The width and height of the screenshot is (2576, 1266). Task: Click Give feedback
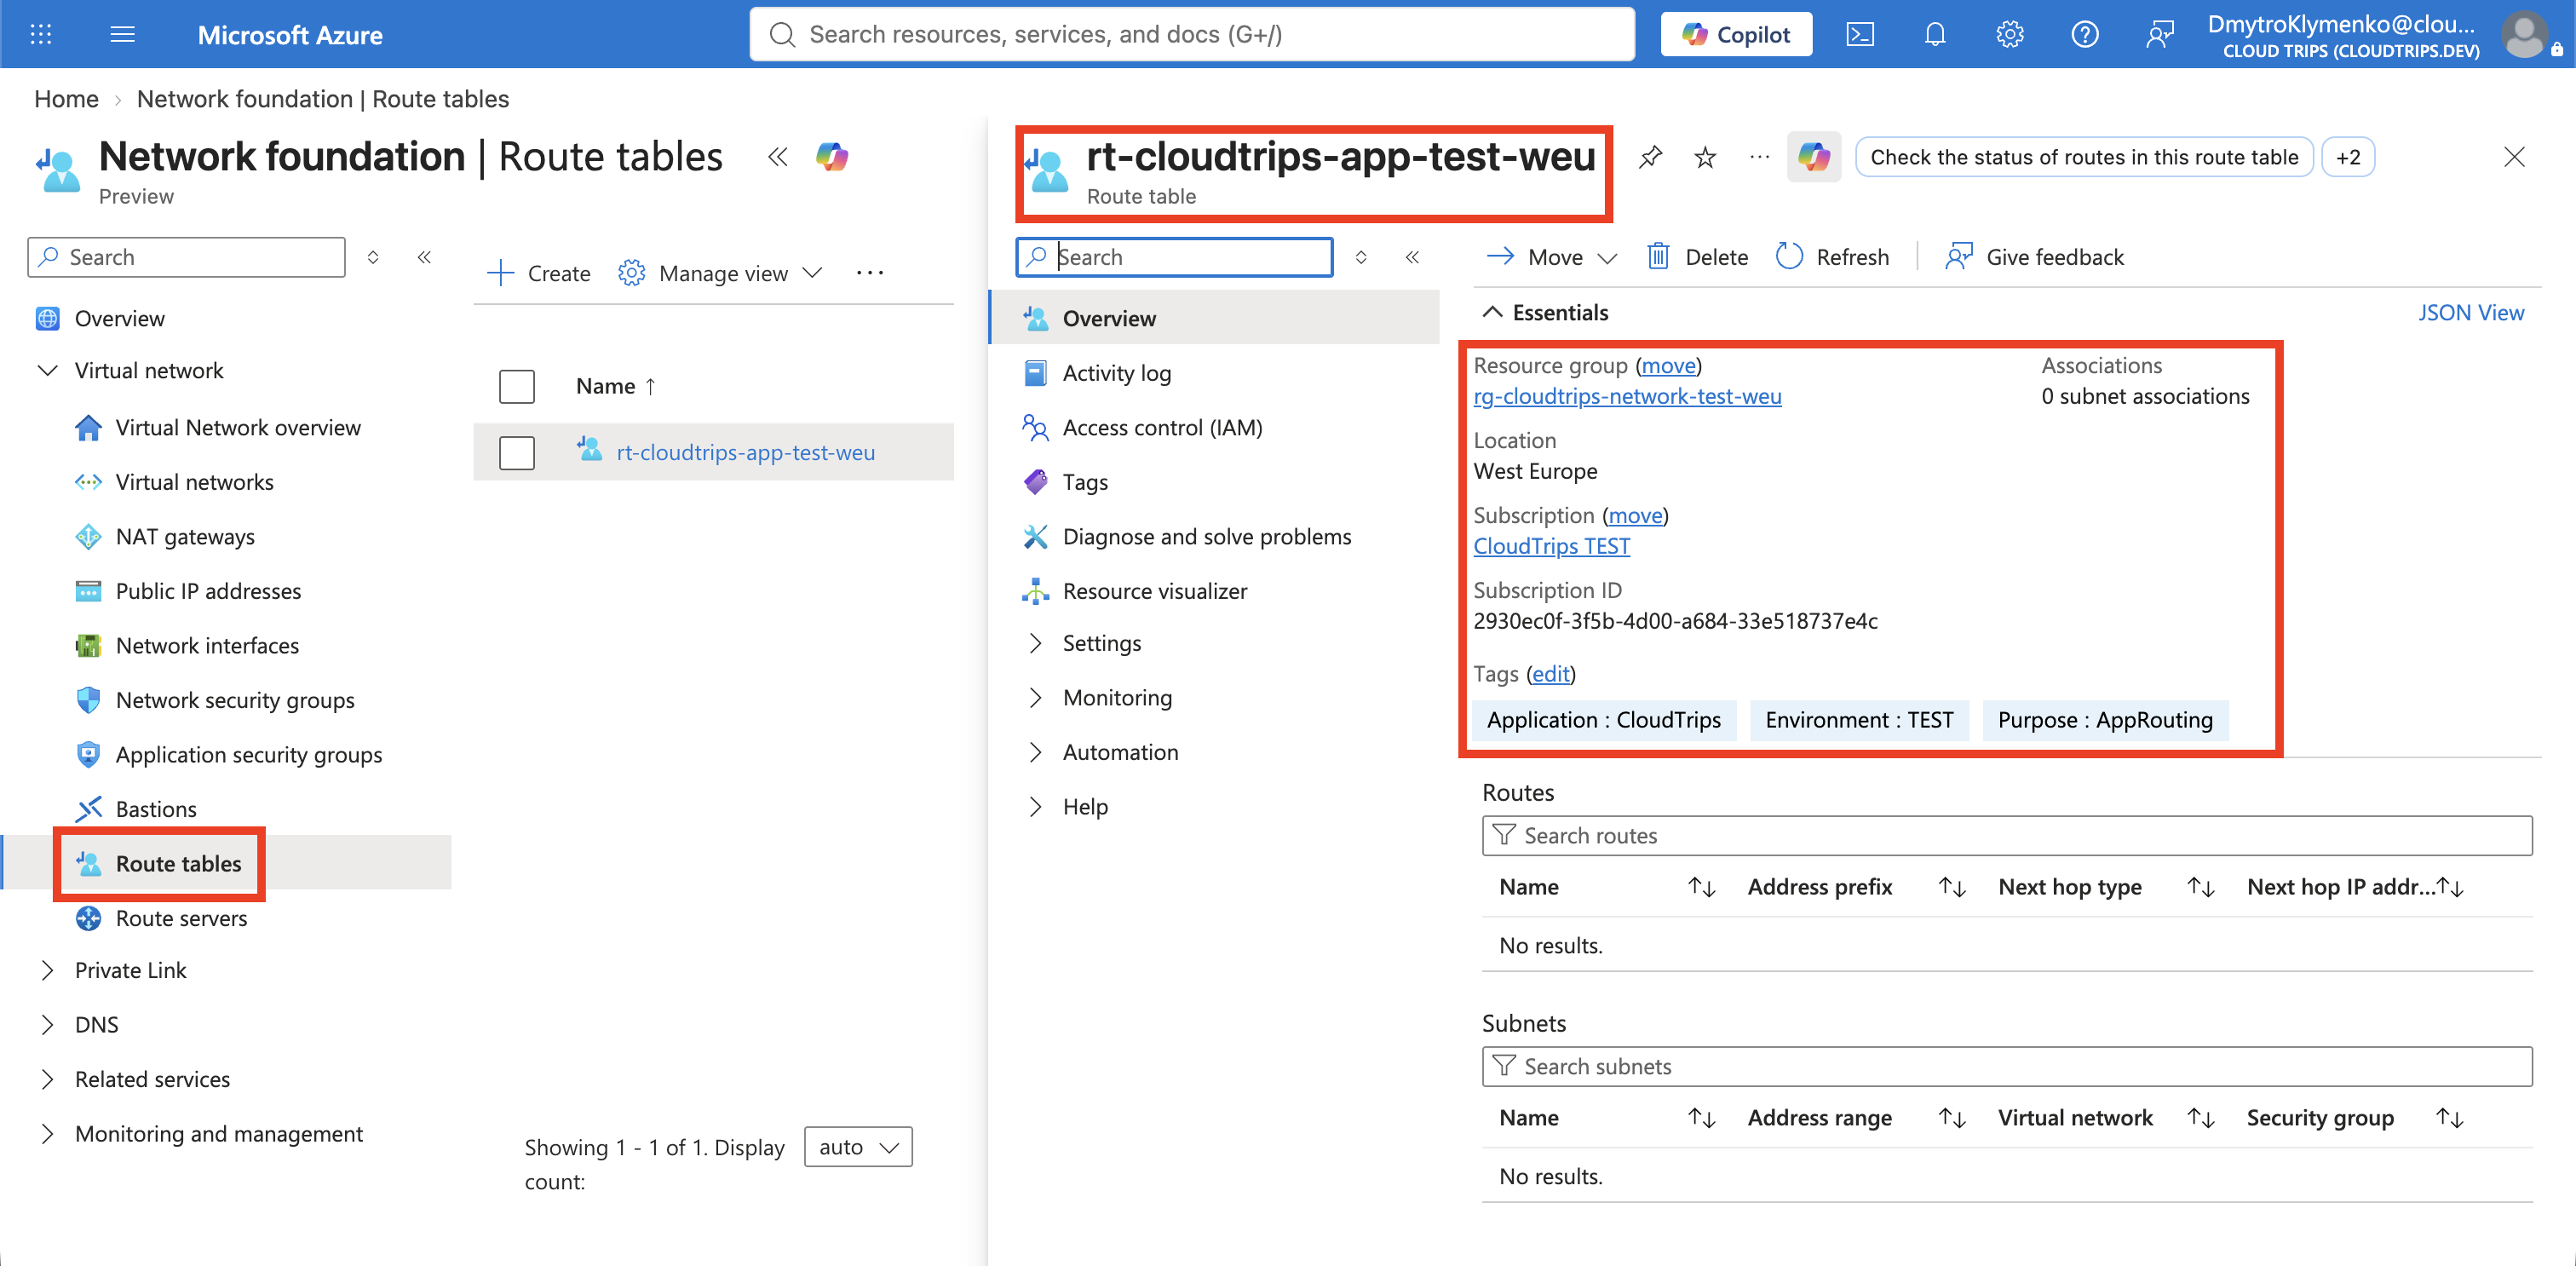click(2034, 257)
